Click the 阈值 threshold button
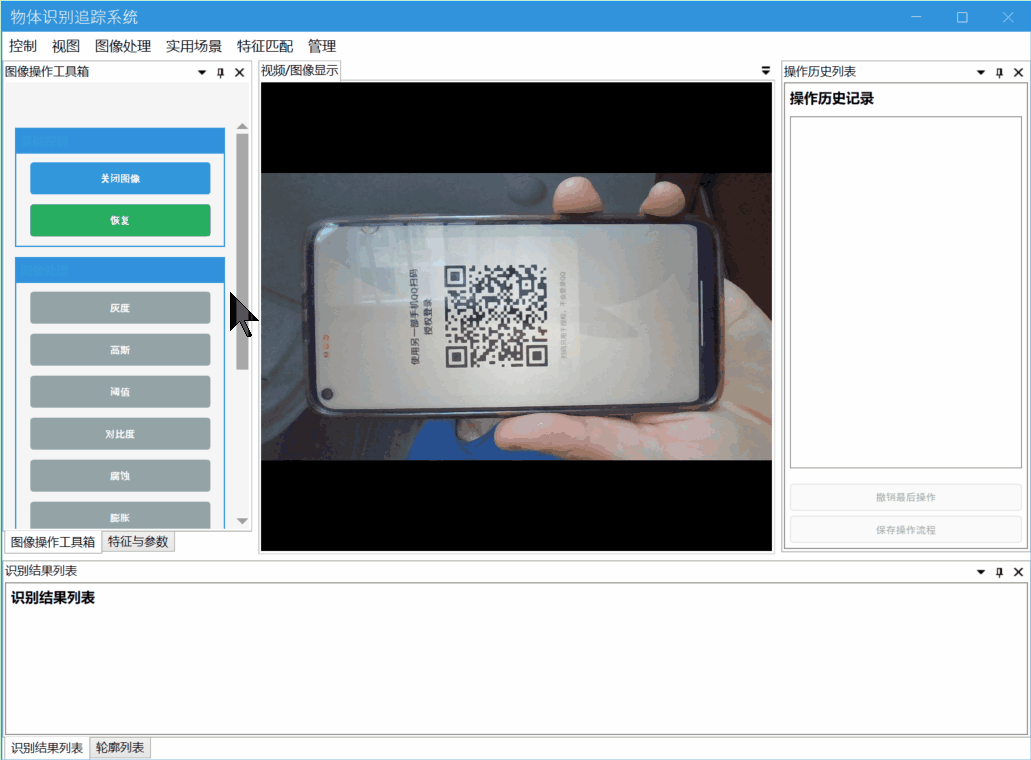Image resolution: width=1031 pixels, height=760 pixels. pyautogui.click(x=120, y=392)
